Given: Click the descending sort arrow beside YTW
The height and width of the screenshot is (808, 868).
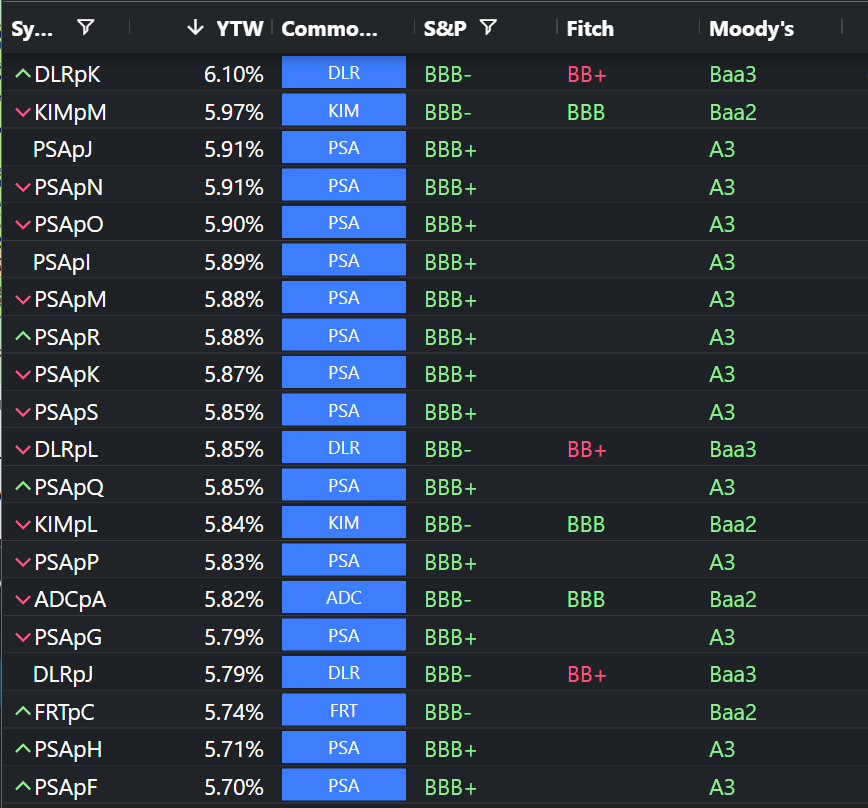Looking at the screenshot, I should point(195,28).
